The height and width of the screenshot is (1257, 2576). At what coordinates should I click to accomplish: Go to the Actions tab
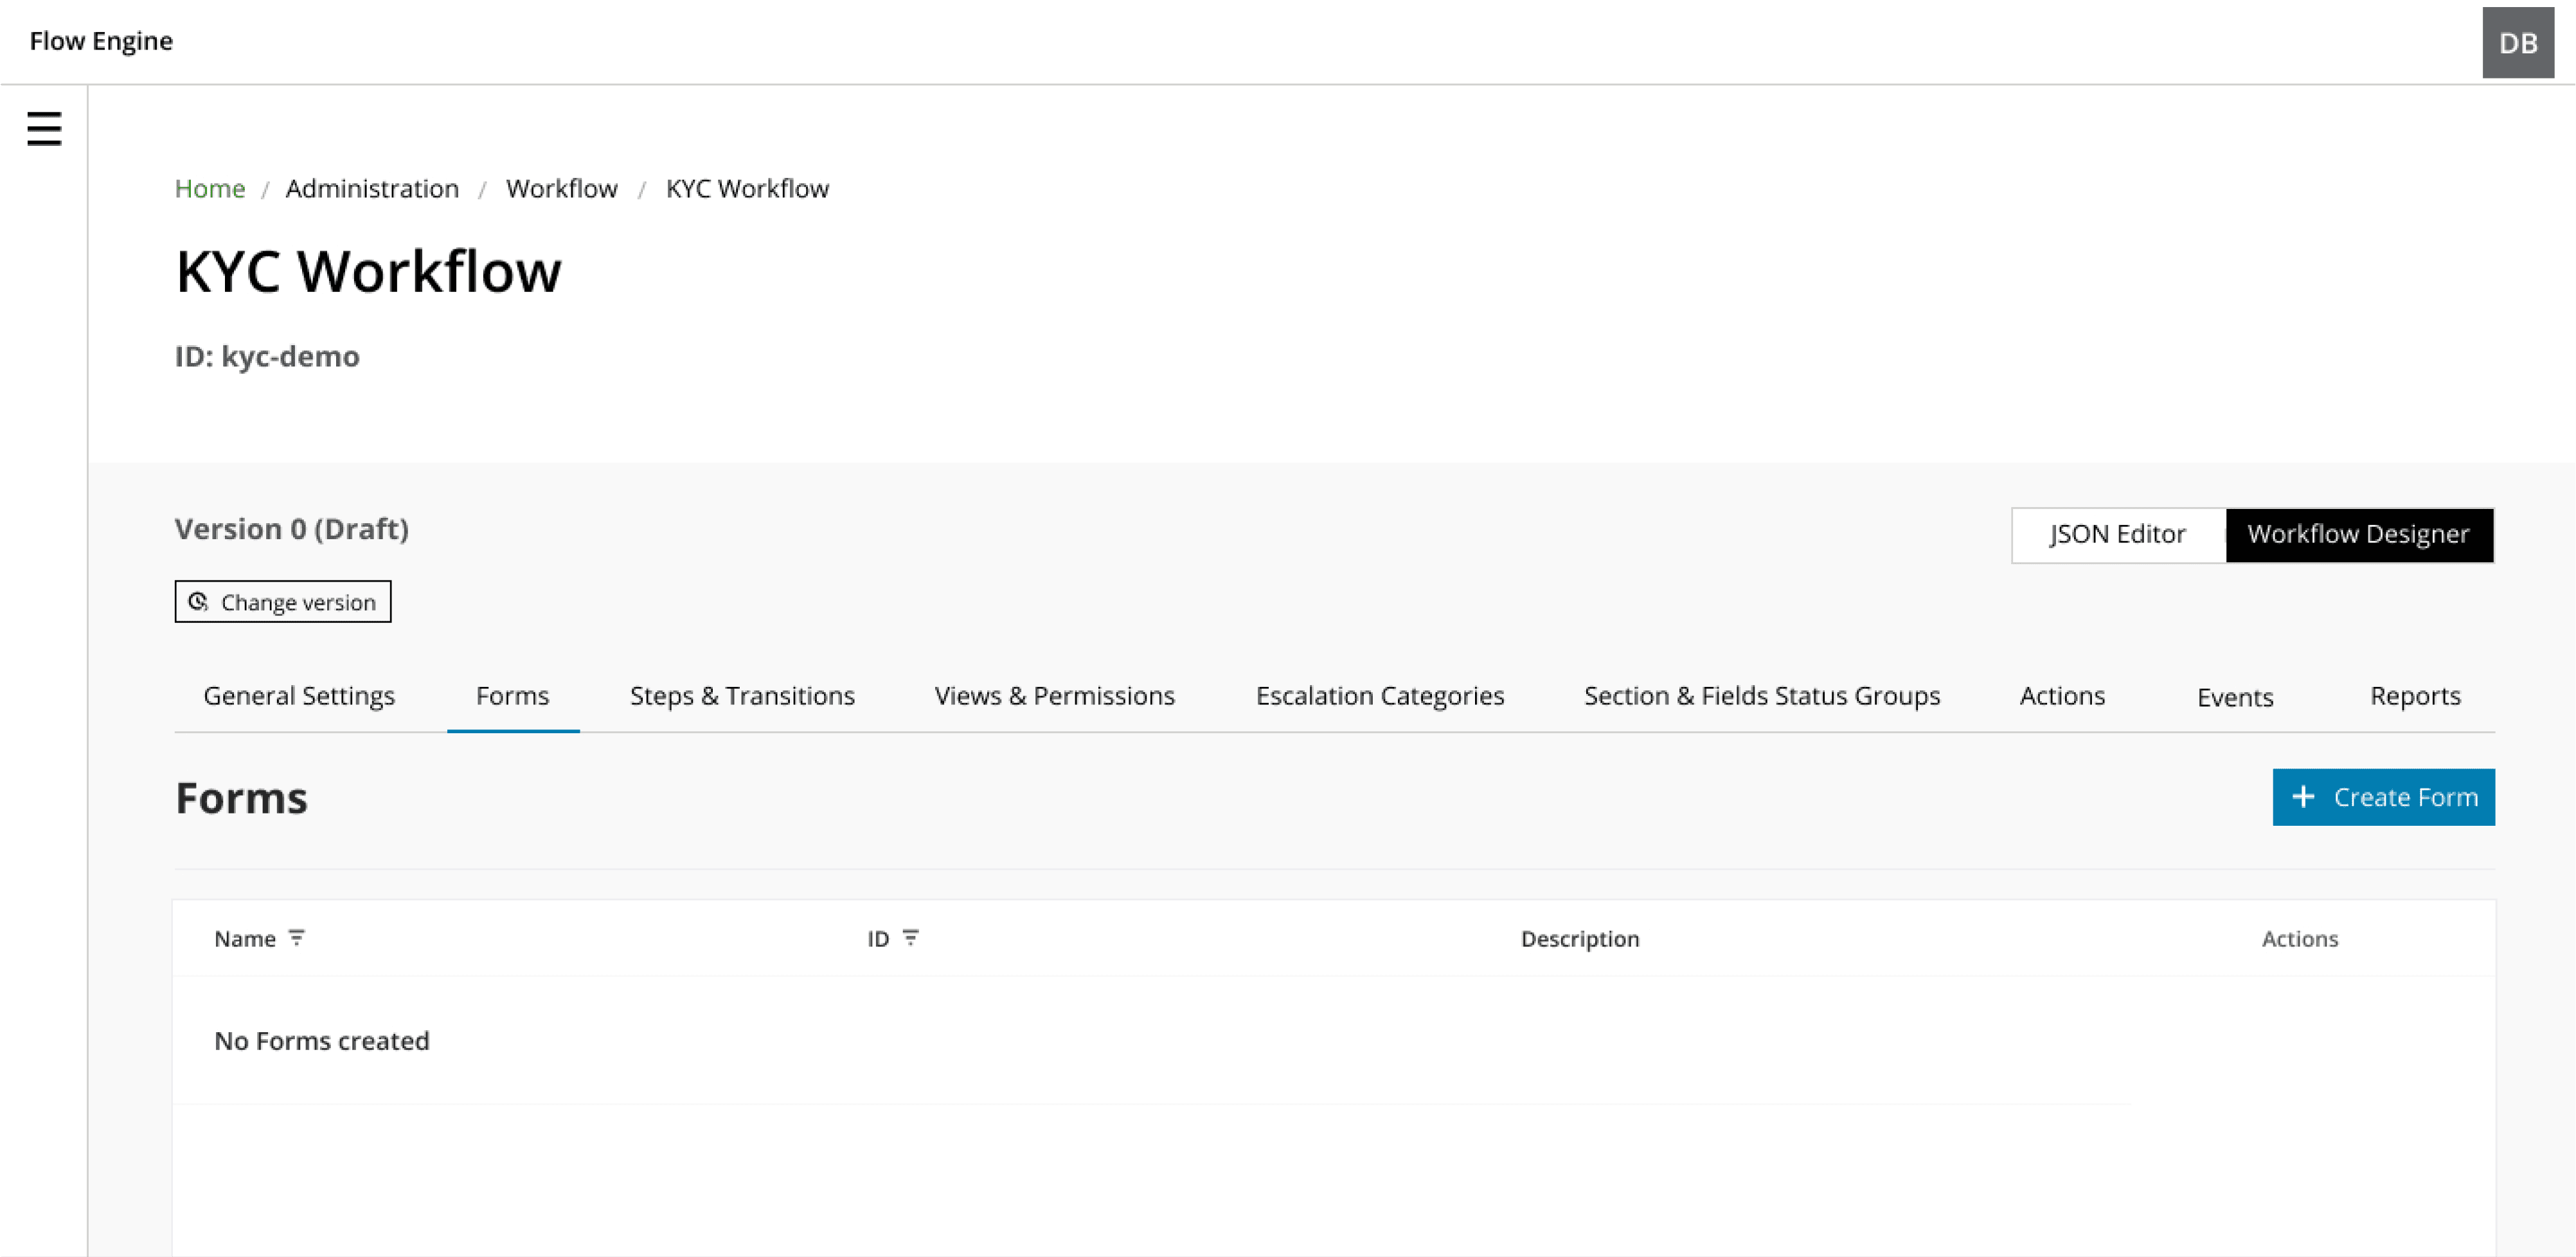tap(2062, 696)
